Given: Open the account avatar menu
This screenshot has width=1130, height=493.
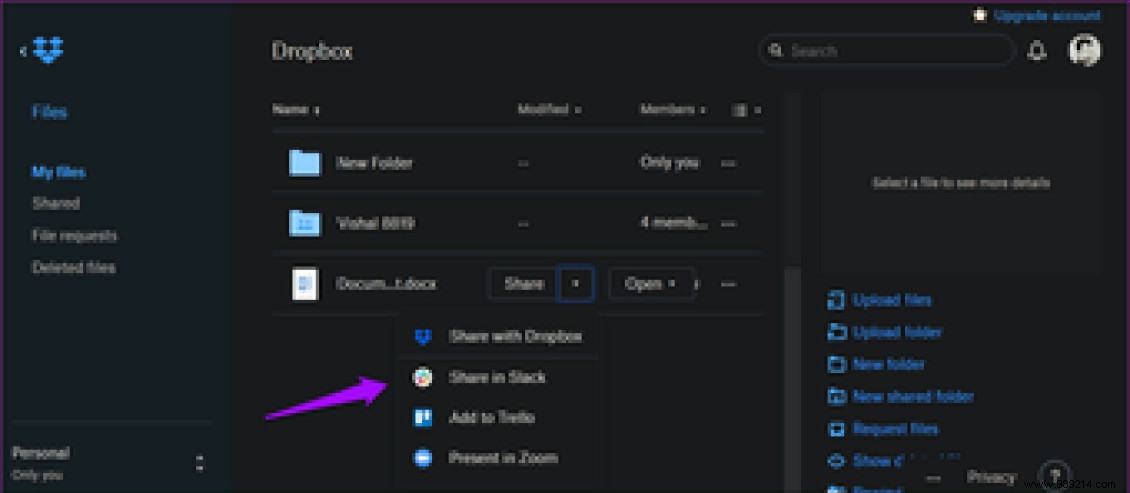Looking at the screenshot, I should pyautogui.click(x=1084, y=50).
